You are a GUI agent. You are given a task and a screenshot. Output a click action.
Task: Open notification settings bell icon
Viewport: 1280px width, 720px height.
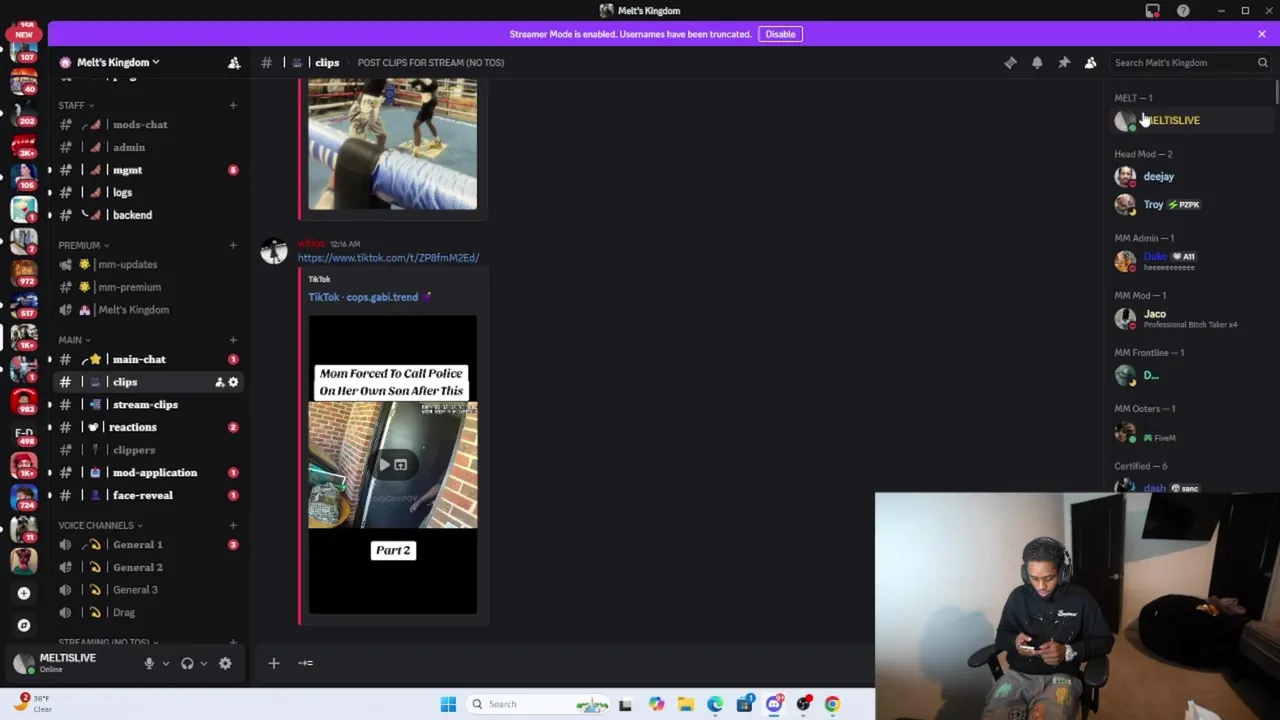(1037, 62)
